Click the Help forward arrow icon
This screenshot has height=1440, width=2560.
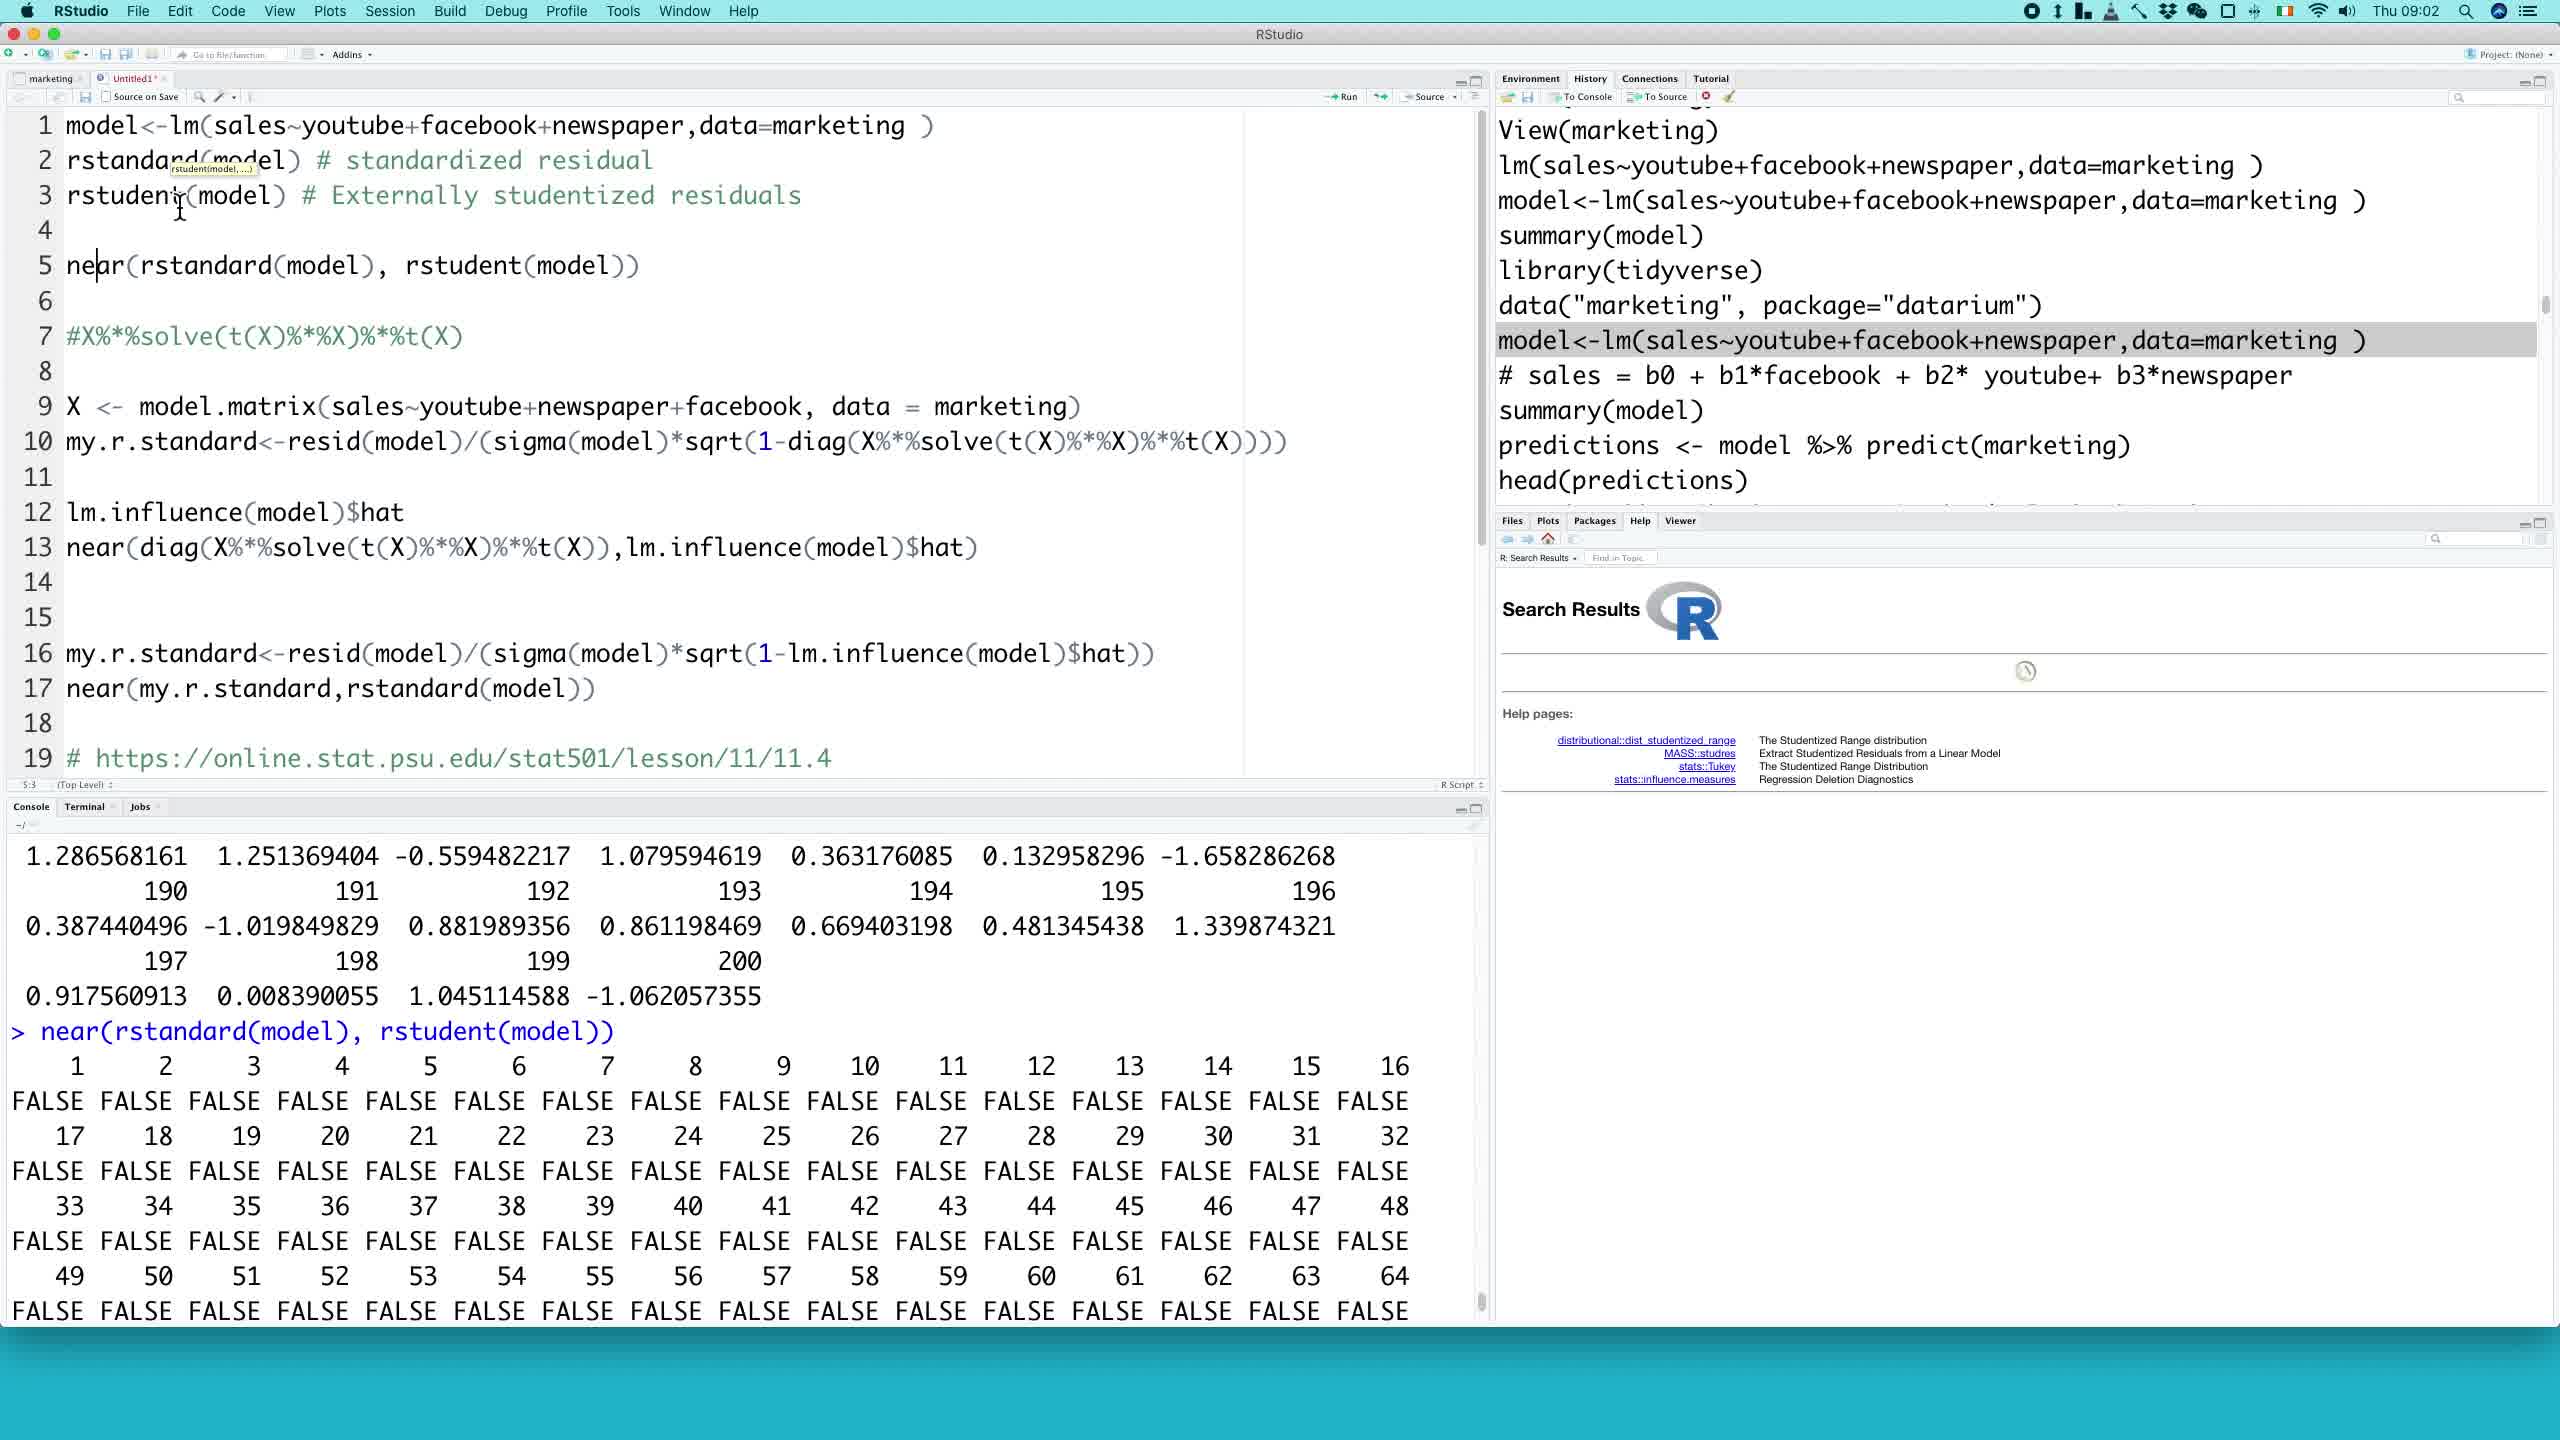1527,539
